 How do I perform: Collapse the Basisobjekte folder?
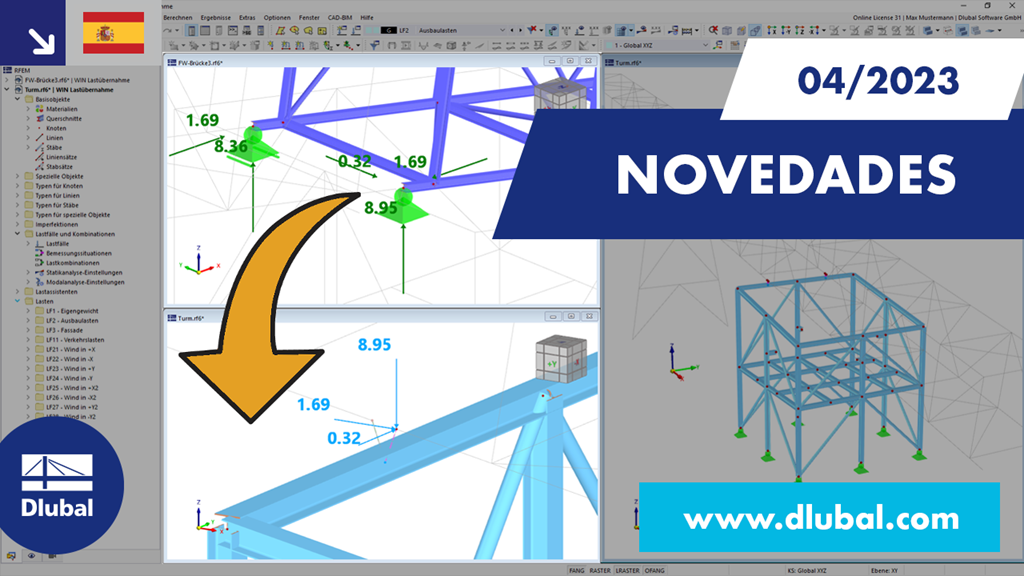click(x=18, y=99)
